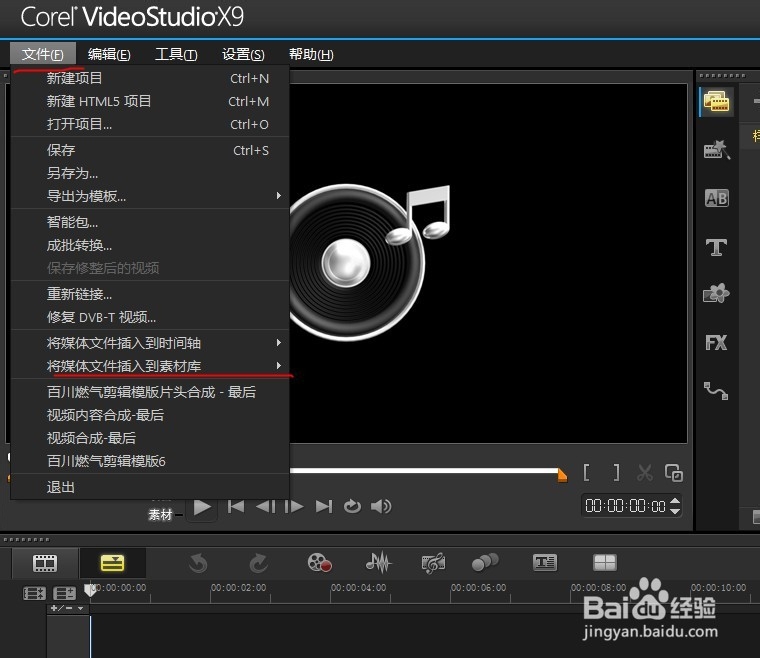
Task: Choose 打开项目... menu entry
Action: (x=149, y=124)
